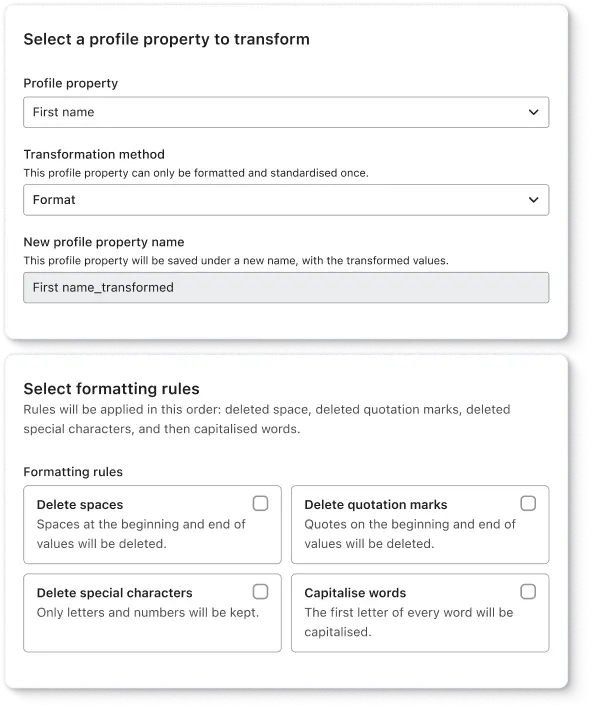Click the 'Only letters and numbers' description text
This screenshot has width=597, height=715.
(148, 612)
